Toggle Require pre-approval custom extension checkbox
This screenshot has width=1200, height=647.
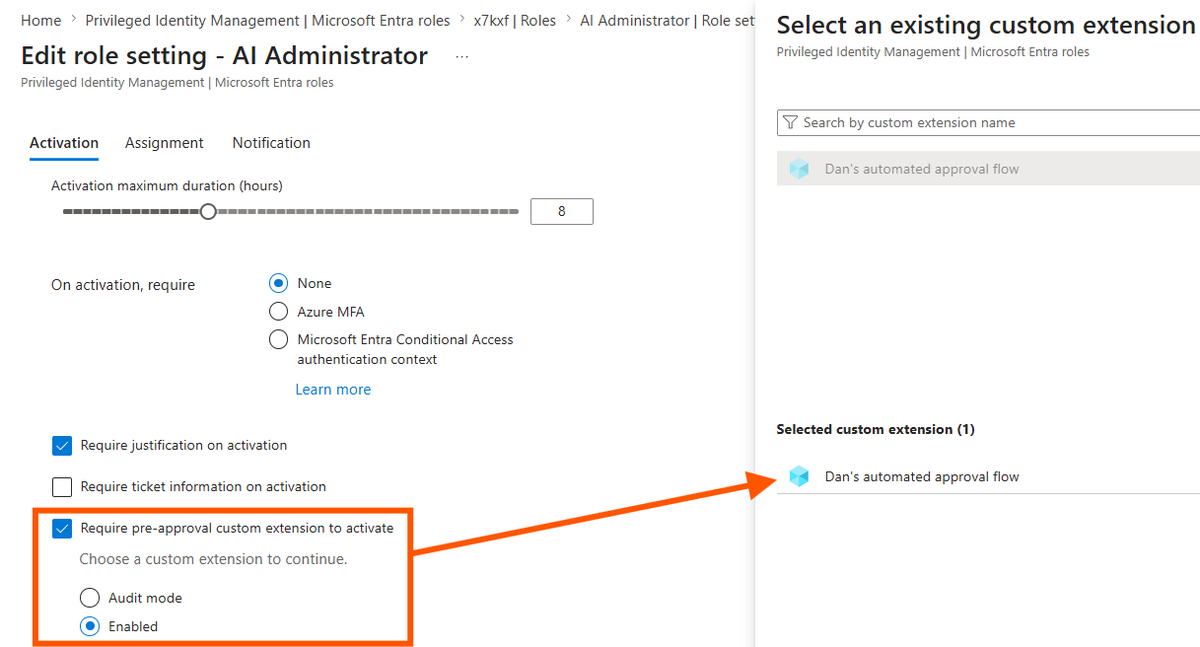coord(62,528)
